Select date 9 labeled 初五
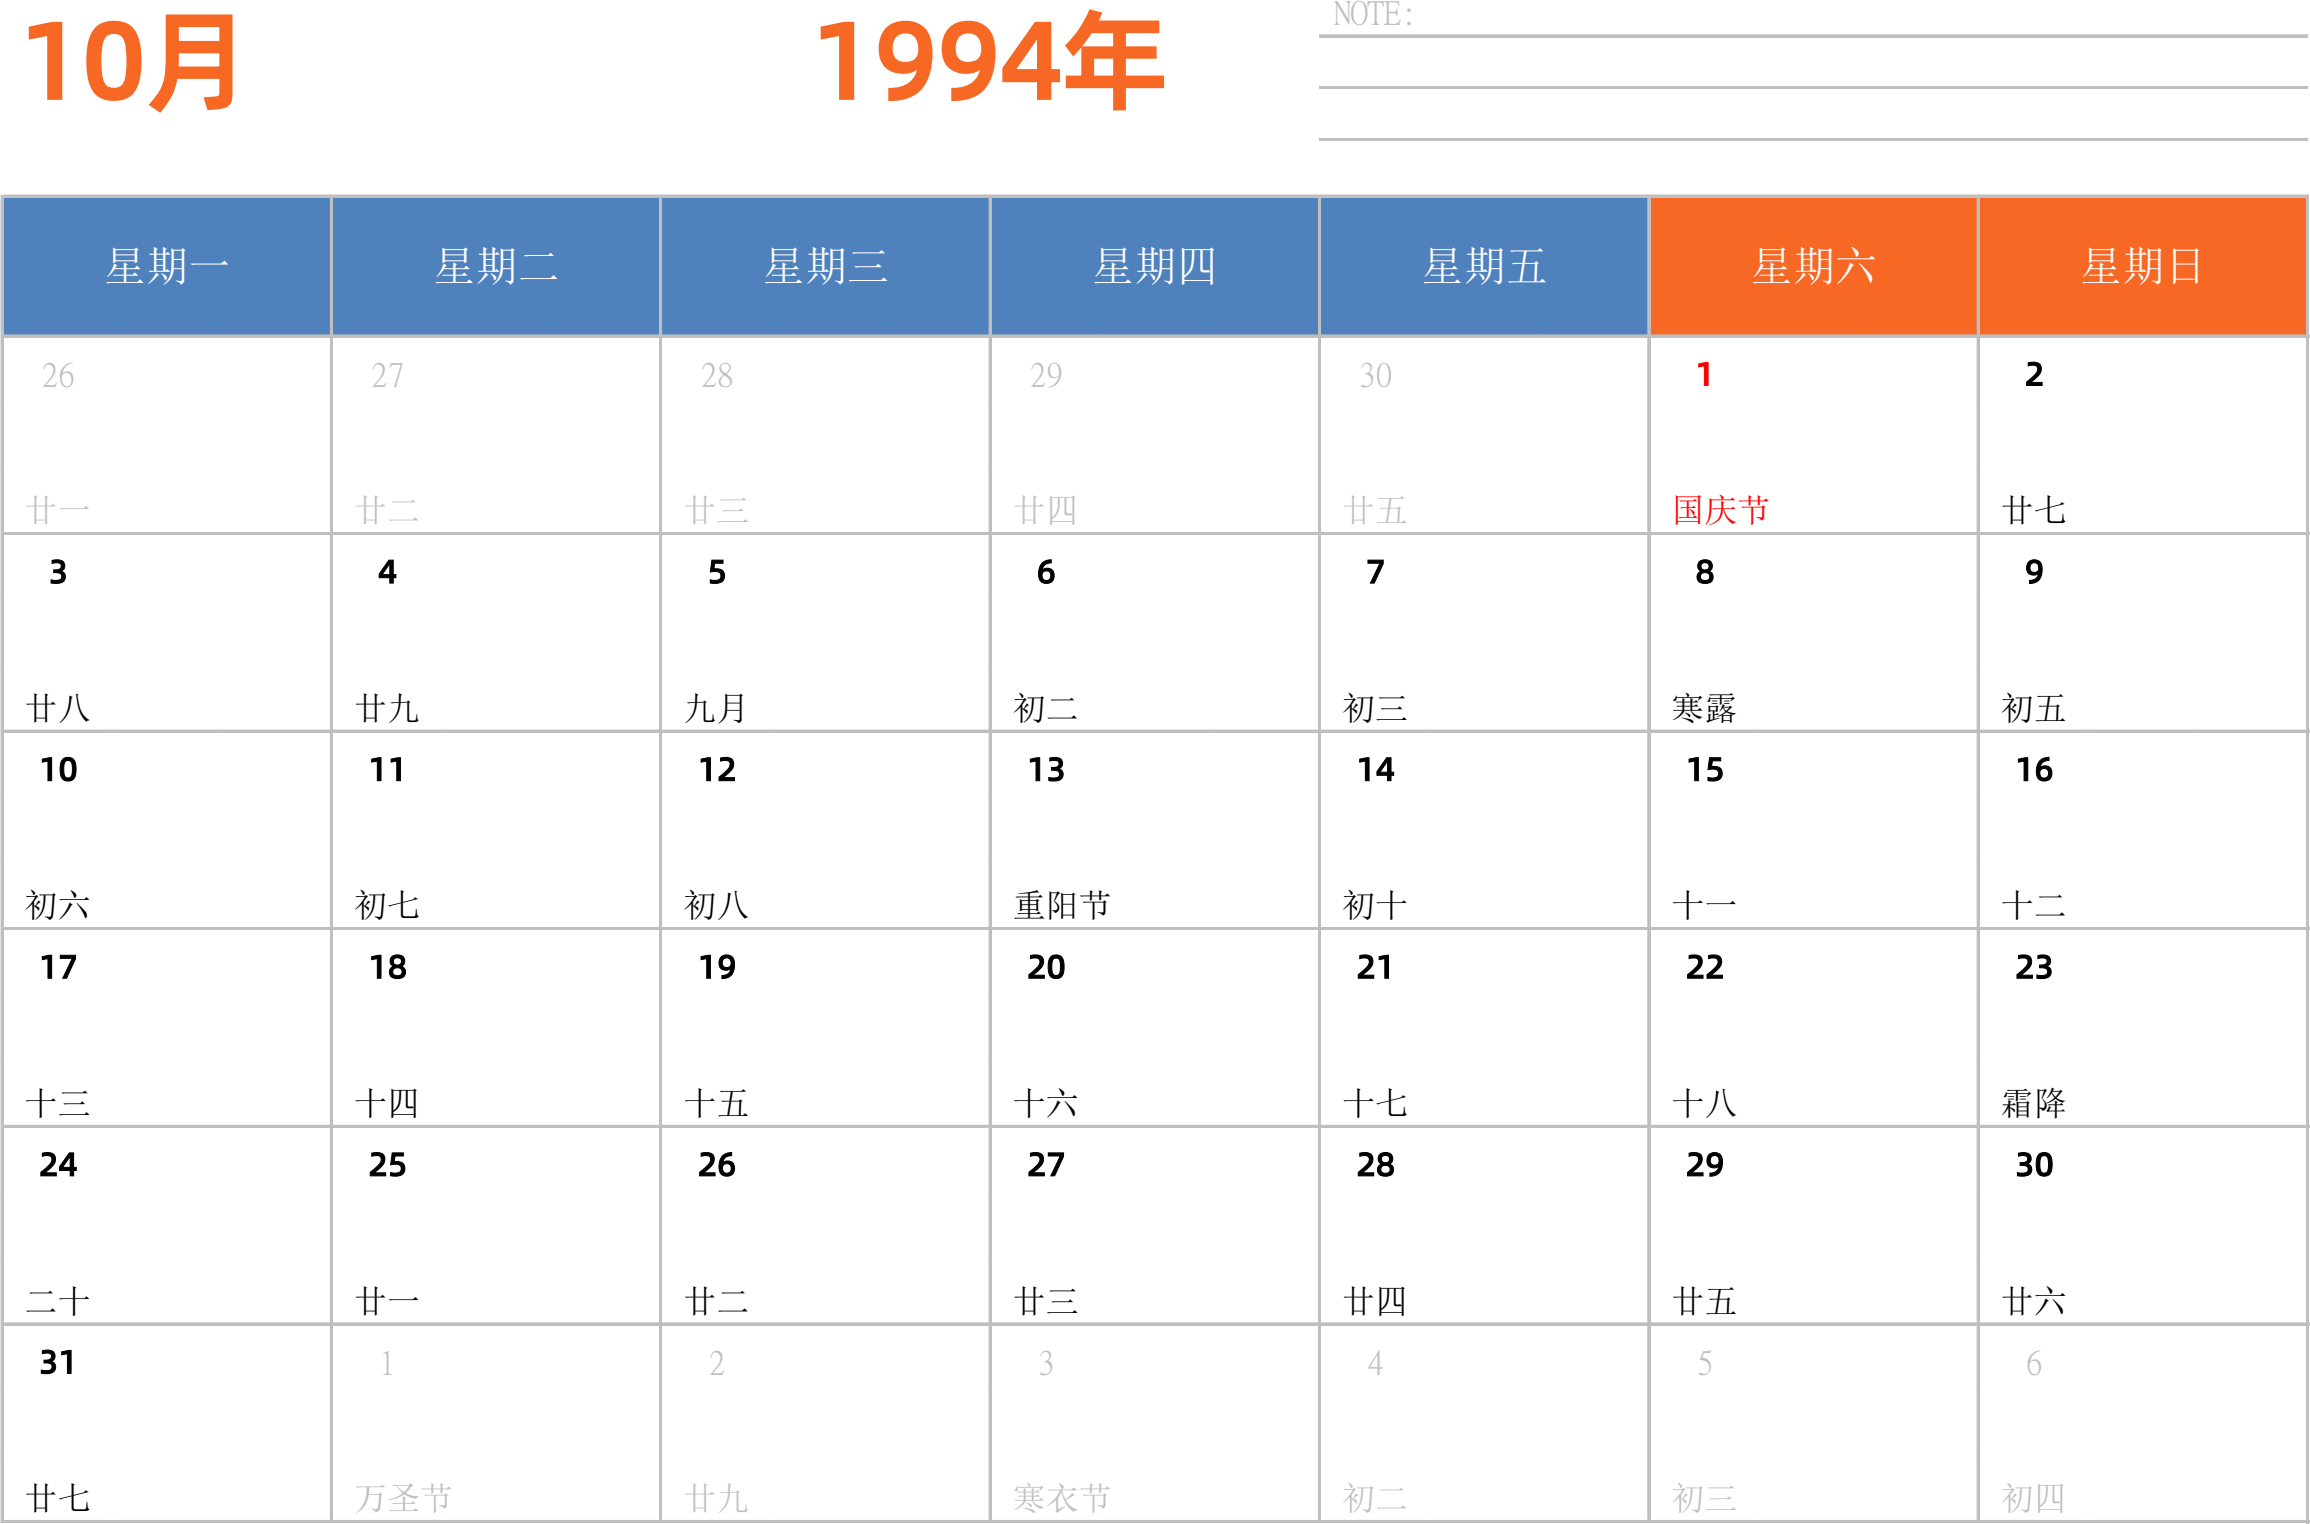The height and width of the screenshot is (1524, 2310). point(2034,572)
